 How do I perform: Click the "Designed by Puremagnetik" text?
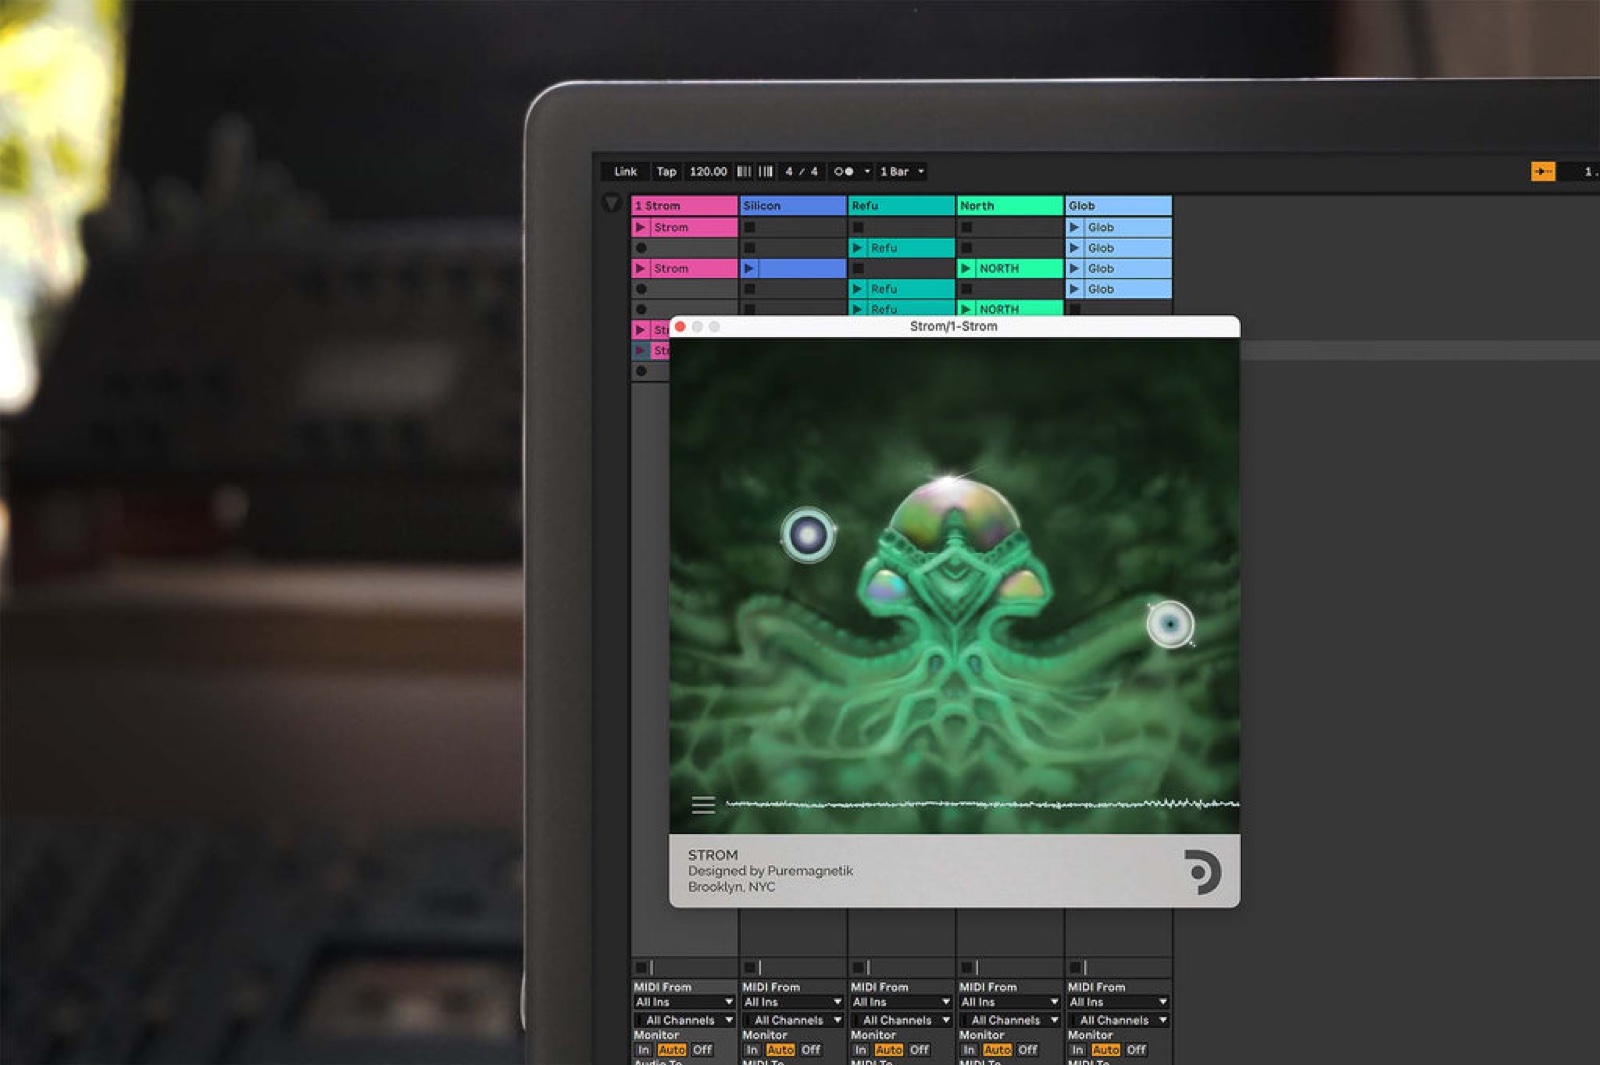770,871
